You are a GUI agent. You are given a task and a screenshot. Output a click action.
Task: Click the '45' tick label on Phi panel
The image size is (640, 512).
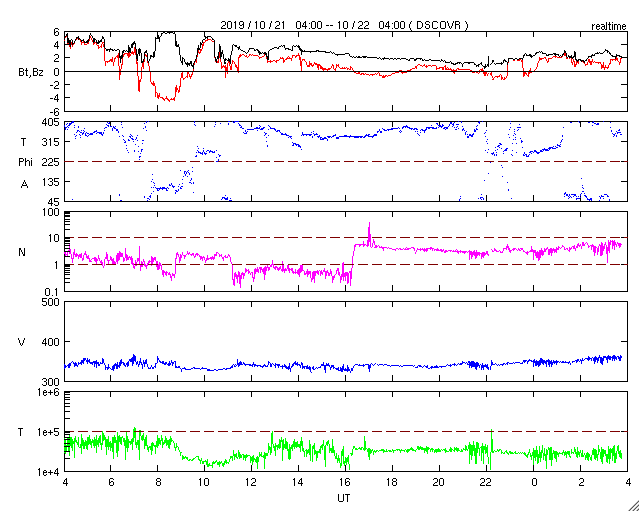[55, 202]
